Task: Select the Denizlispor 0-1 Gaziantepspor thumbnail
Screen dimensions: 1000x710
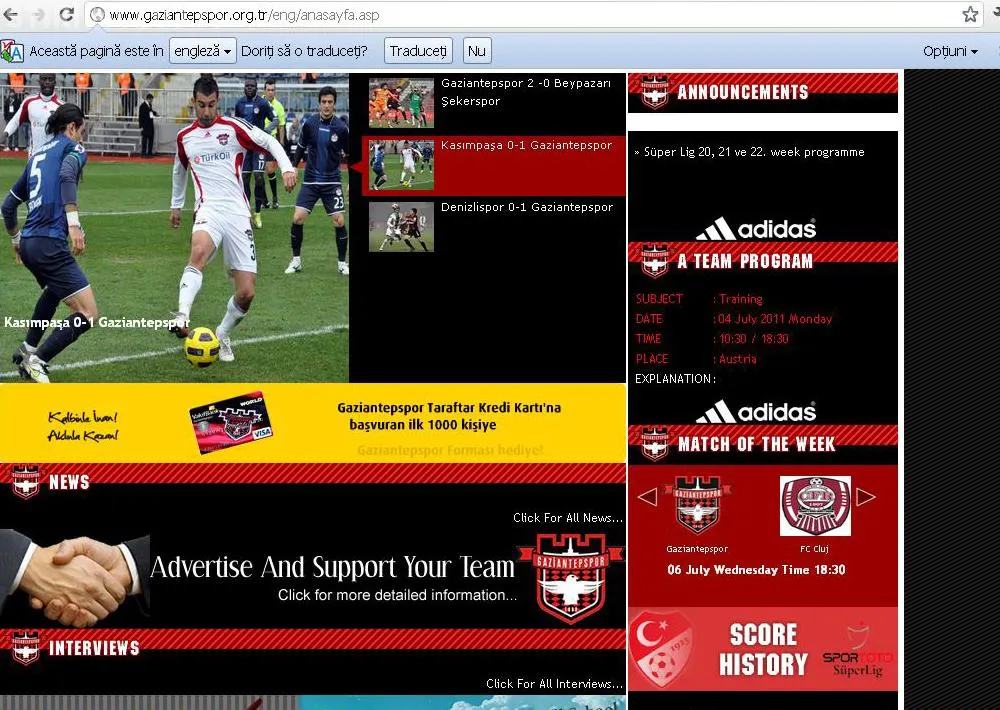Action: [x=401, y=226]
